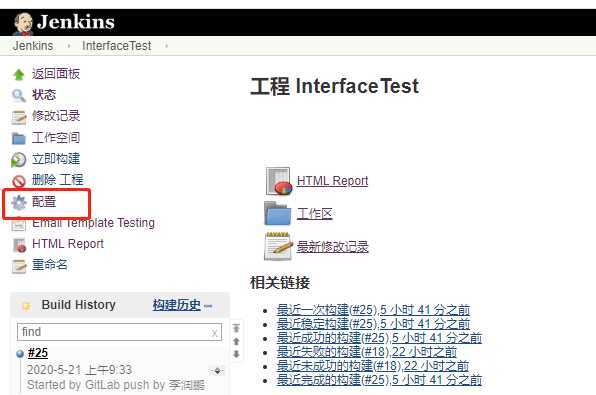This screenshot has width=596, height=395.
Task: Expand the arrow after Jenkins breadcrumb
Action: click(68, 46)
